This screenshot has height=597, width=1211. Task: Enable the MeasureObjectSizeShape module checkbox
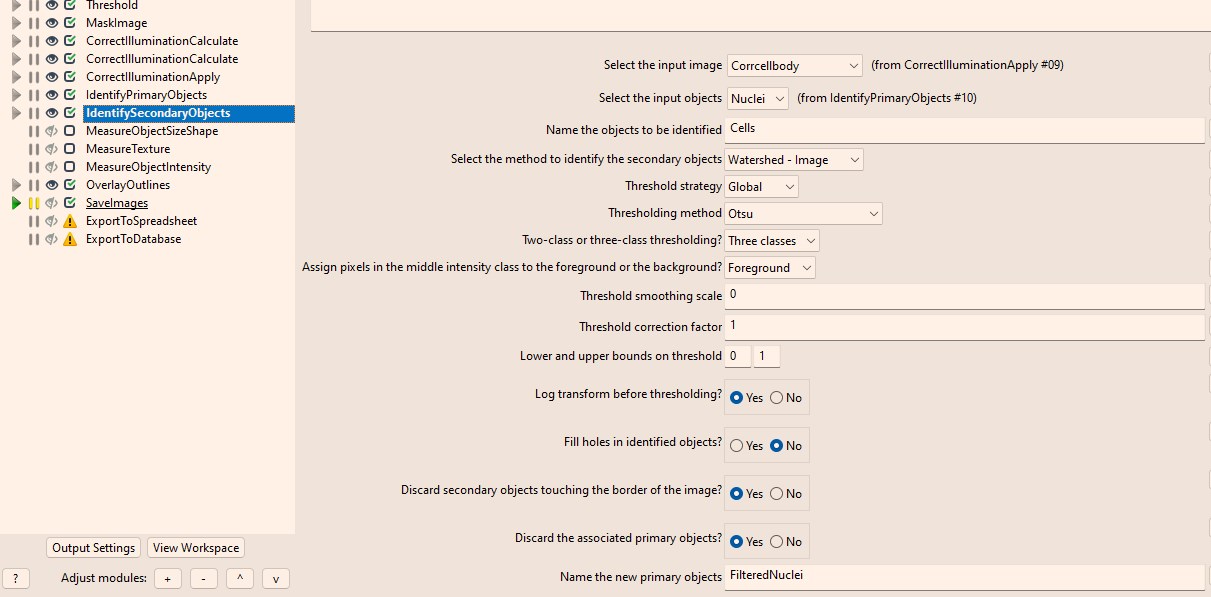(67, 130)
